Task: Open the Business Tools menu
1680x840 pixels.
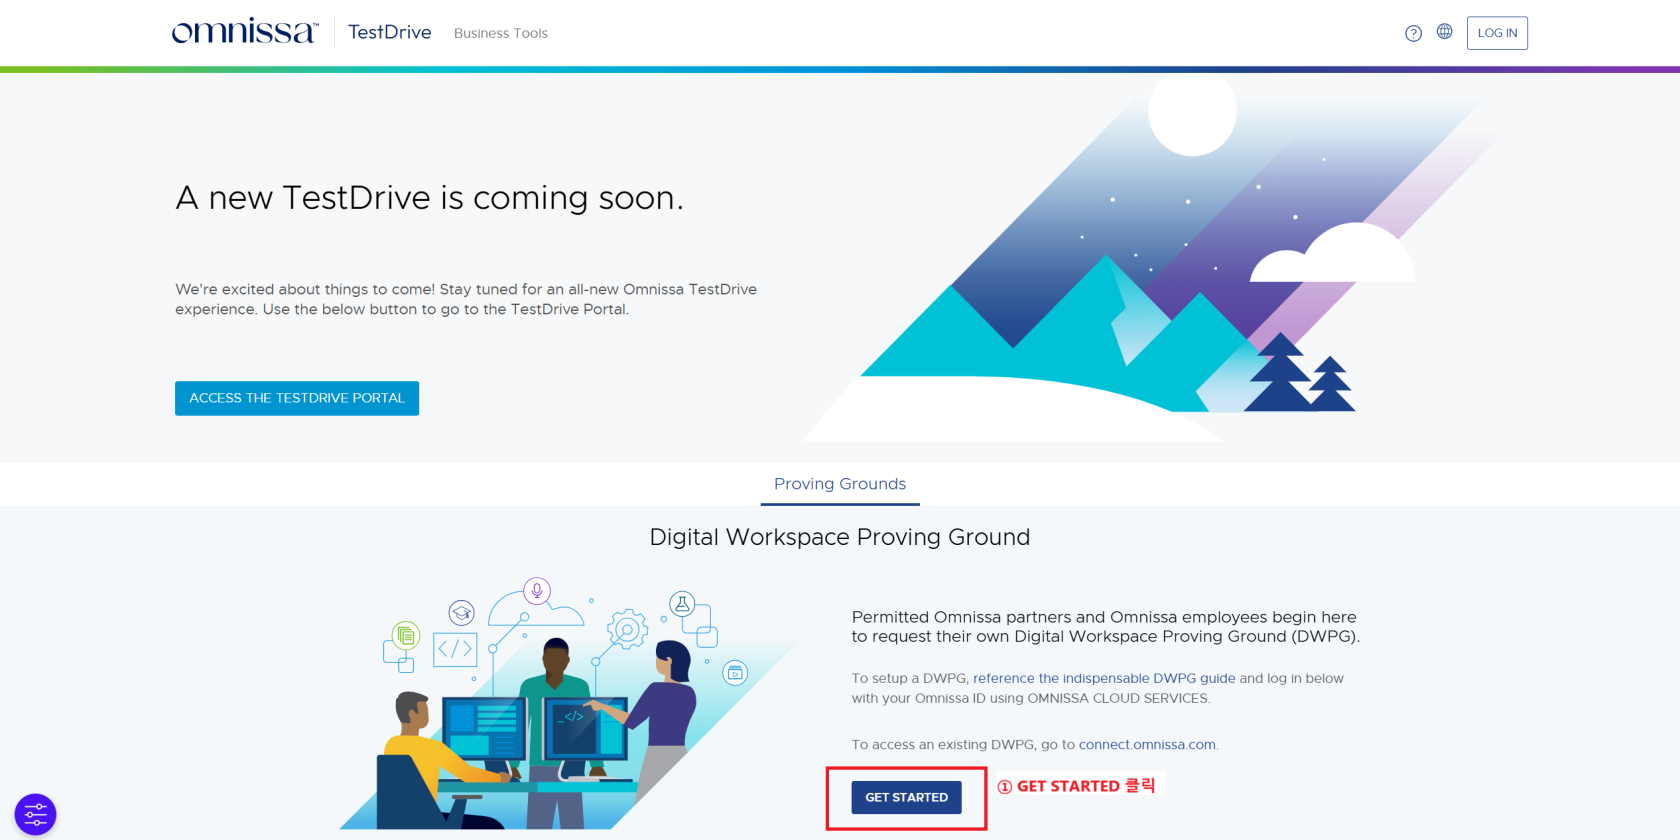Action: [x=500, y=33]
